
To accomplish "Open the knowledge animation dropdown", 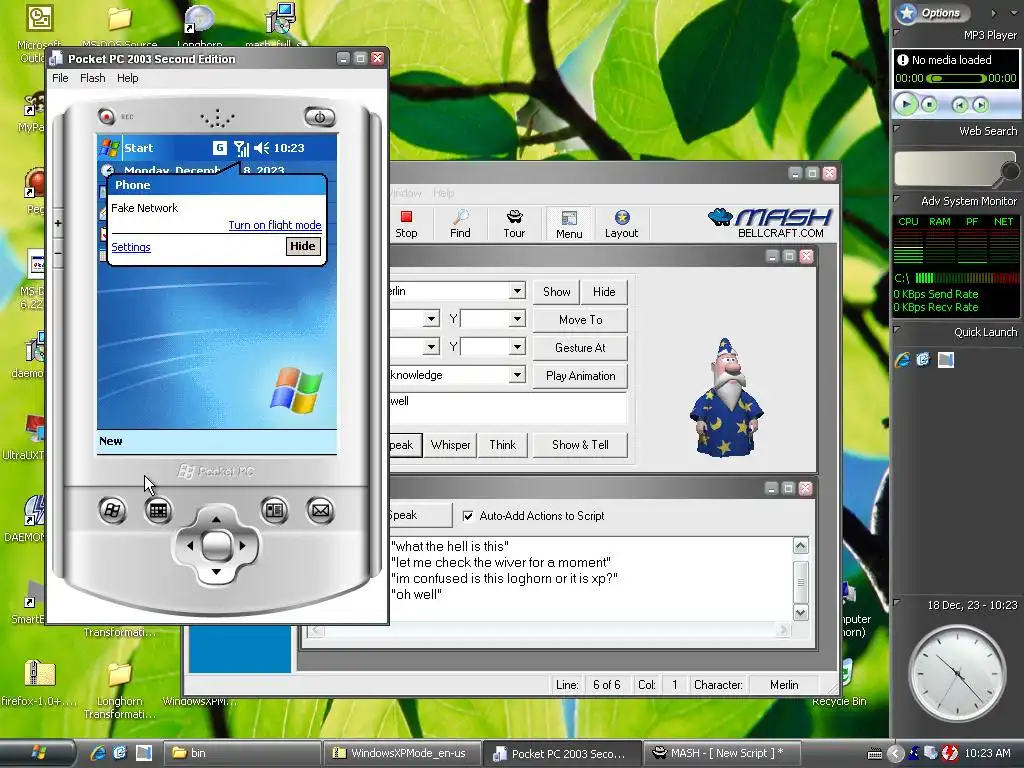I will tap(517, 374).
